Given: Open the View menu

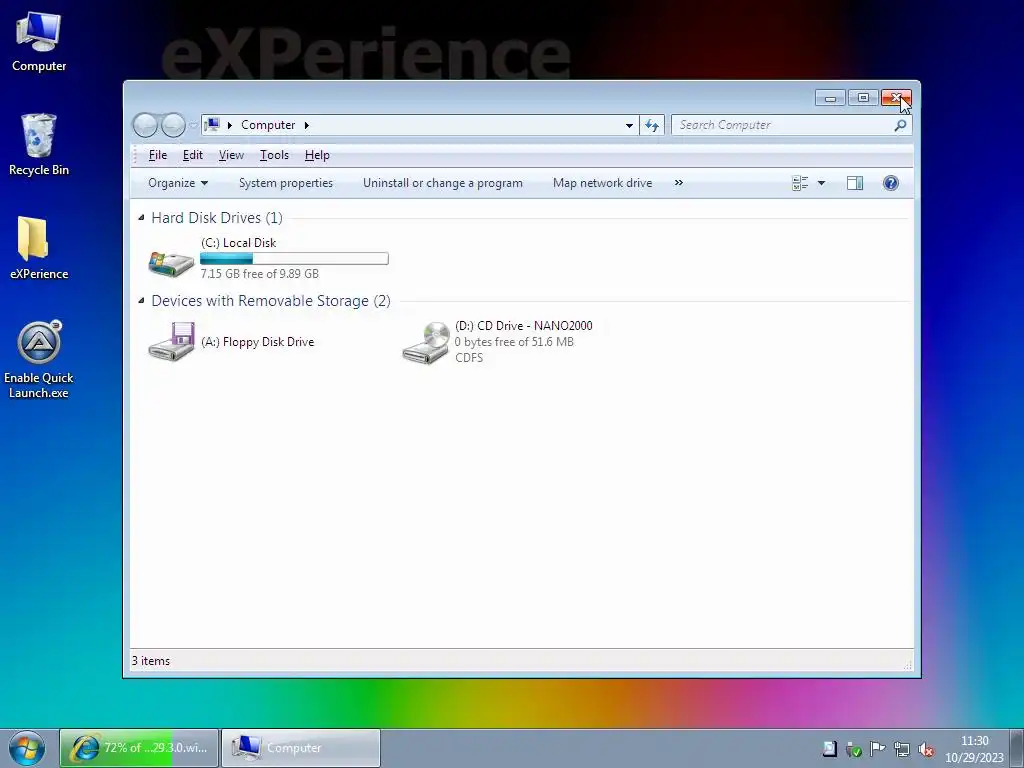Looking at the screenshot, I should 231,155.
